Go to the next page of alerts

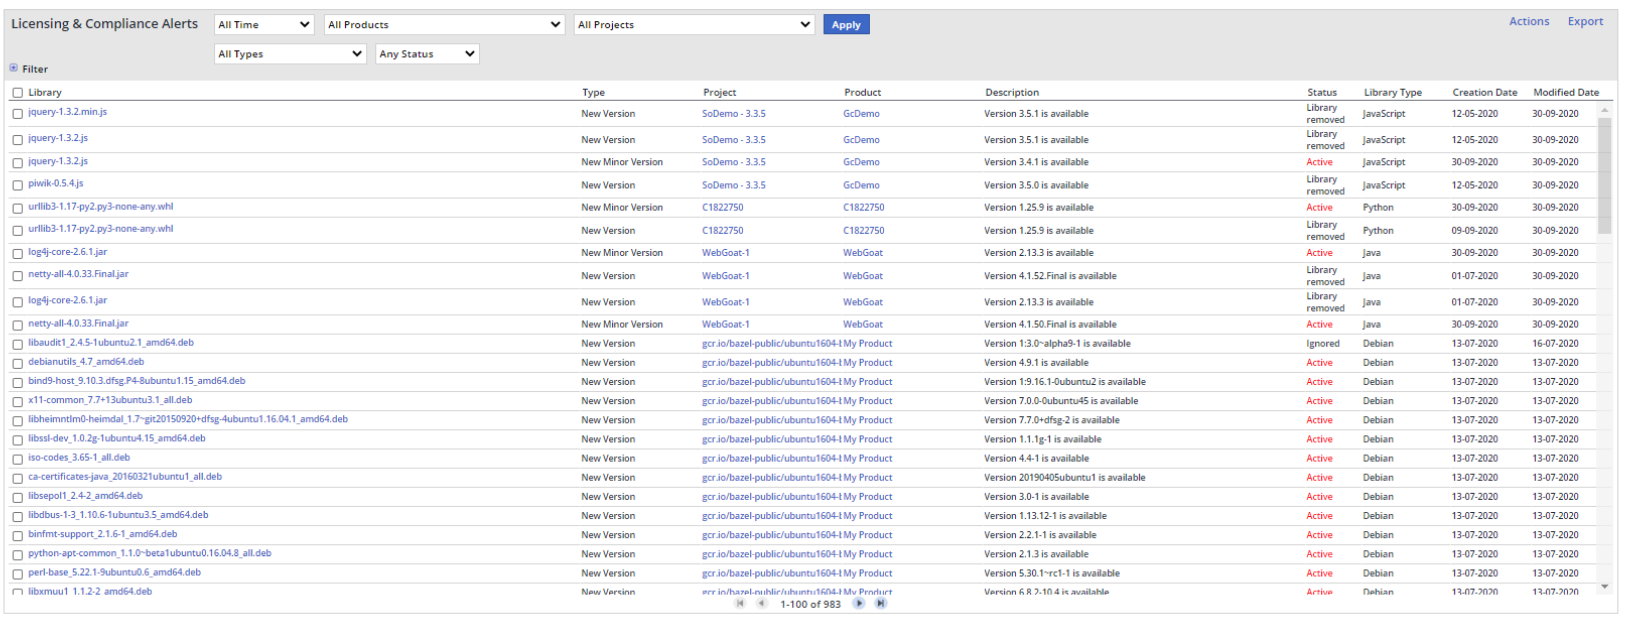pyautogui.click(x=858, y=604)
